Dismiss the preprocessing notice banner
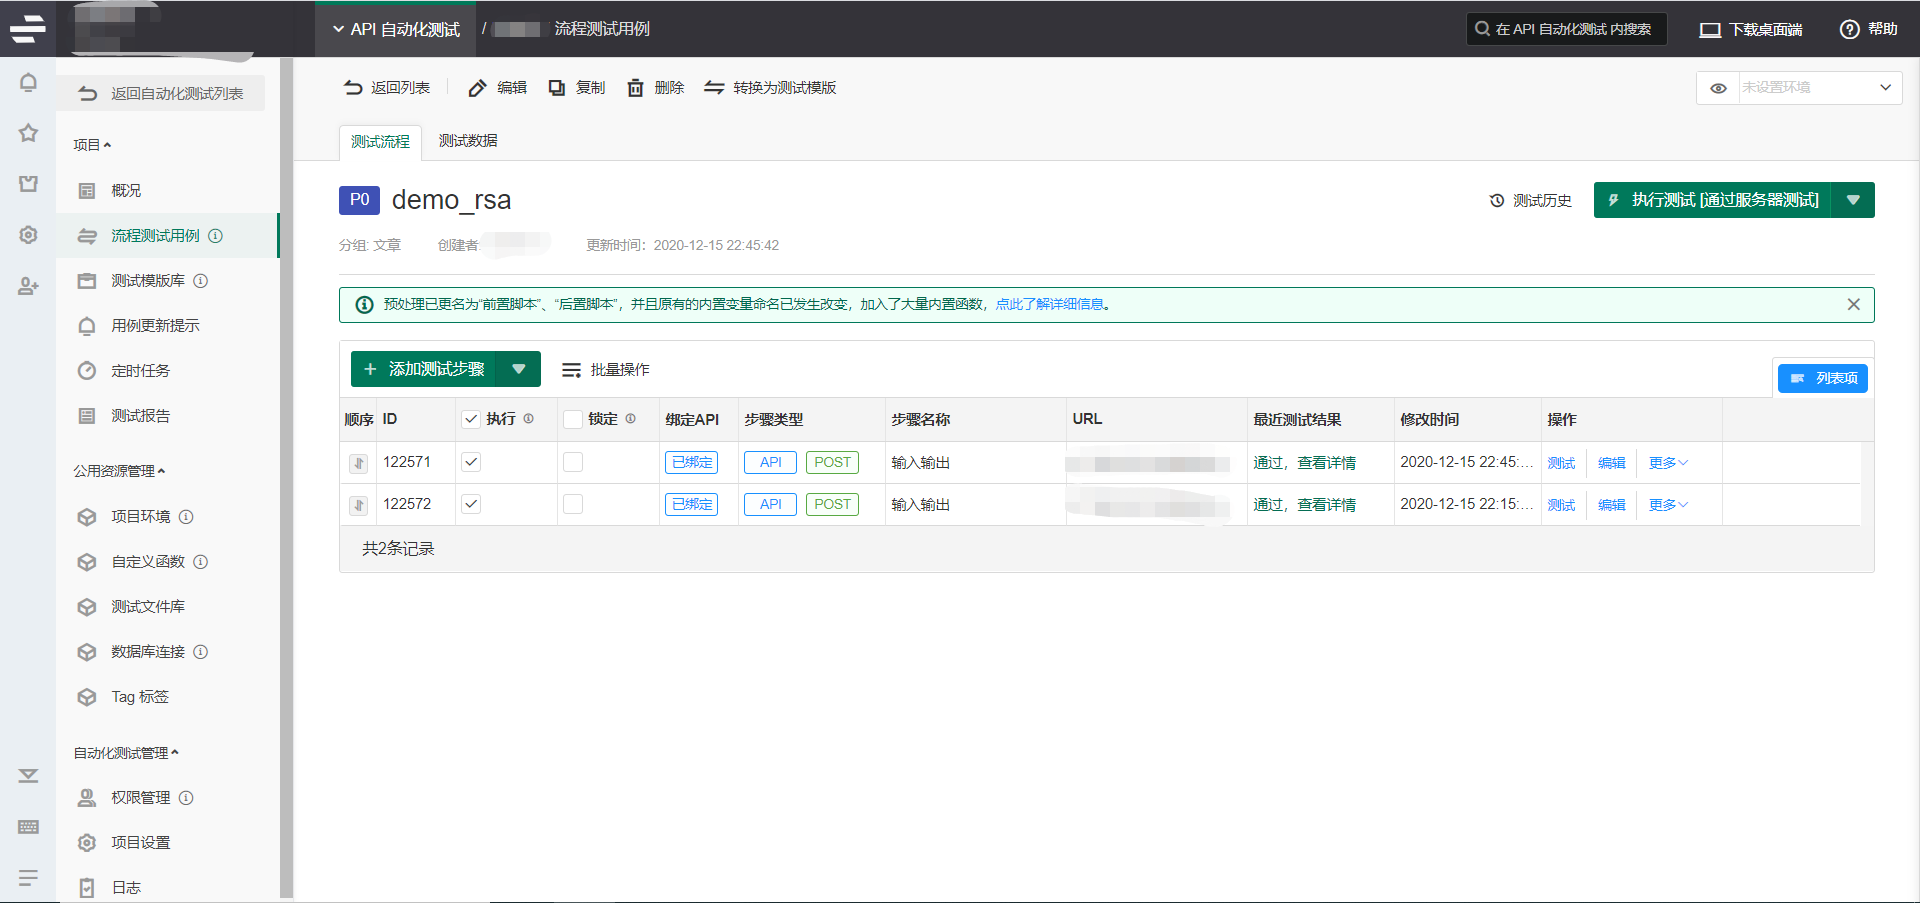This screenshot has height=903, width=1920. pos(1853,305)
